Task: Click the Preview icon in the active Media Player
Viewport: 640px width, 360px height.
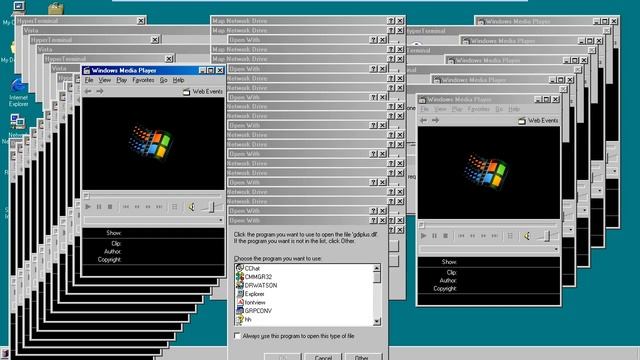Action: tap(175, 207)
